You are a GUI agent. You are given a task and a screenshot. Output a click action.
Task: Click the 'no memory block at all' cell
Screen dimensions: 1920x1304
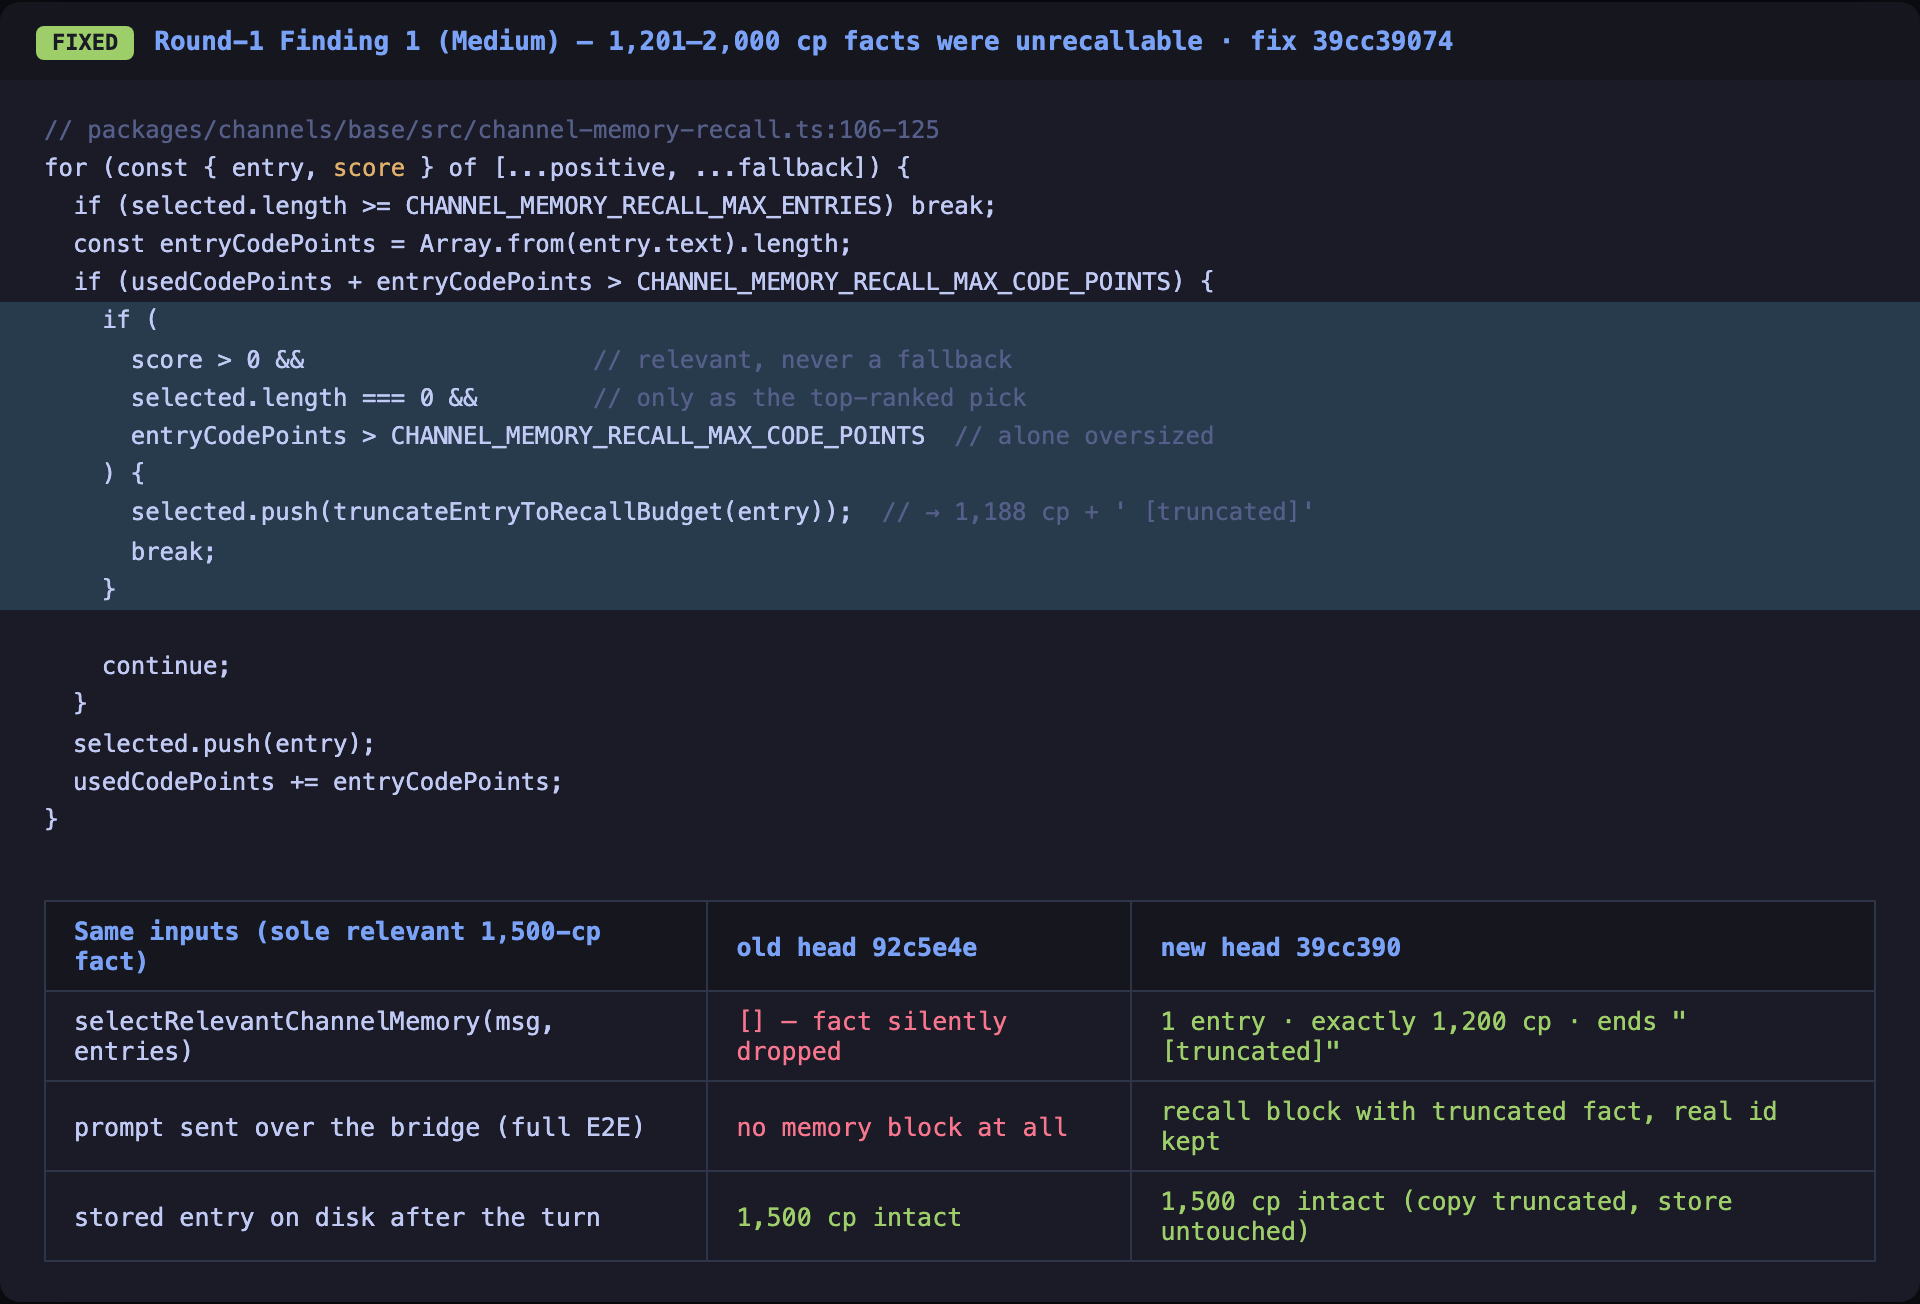919,1126
